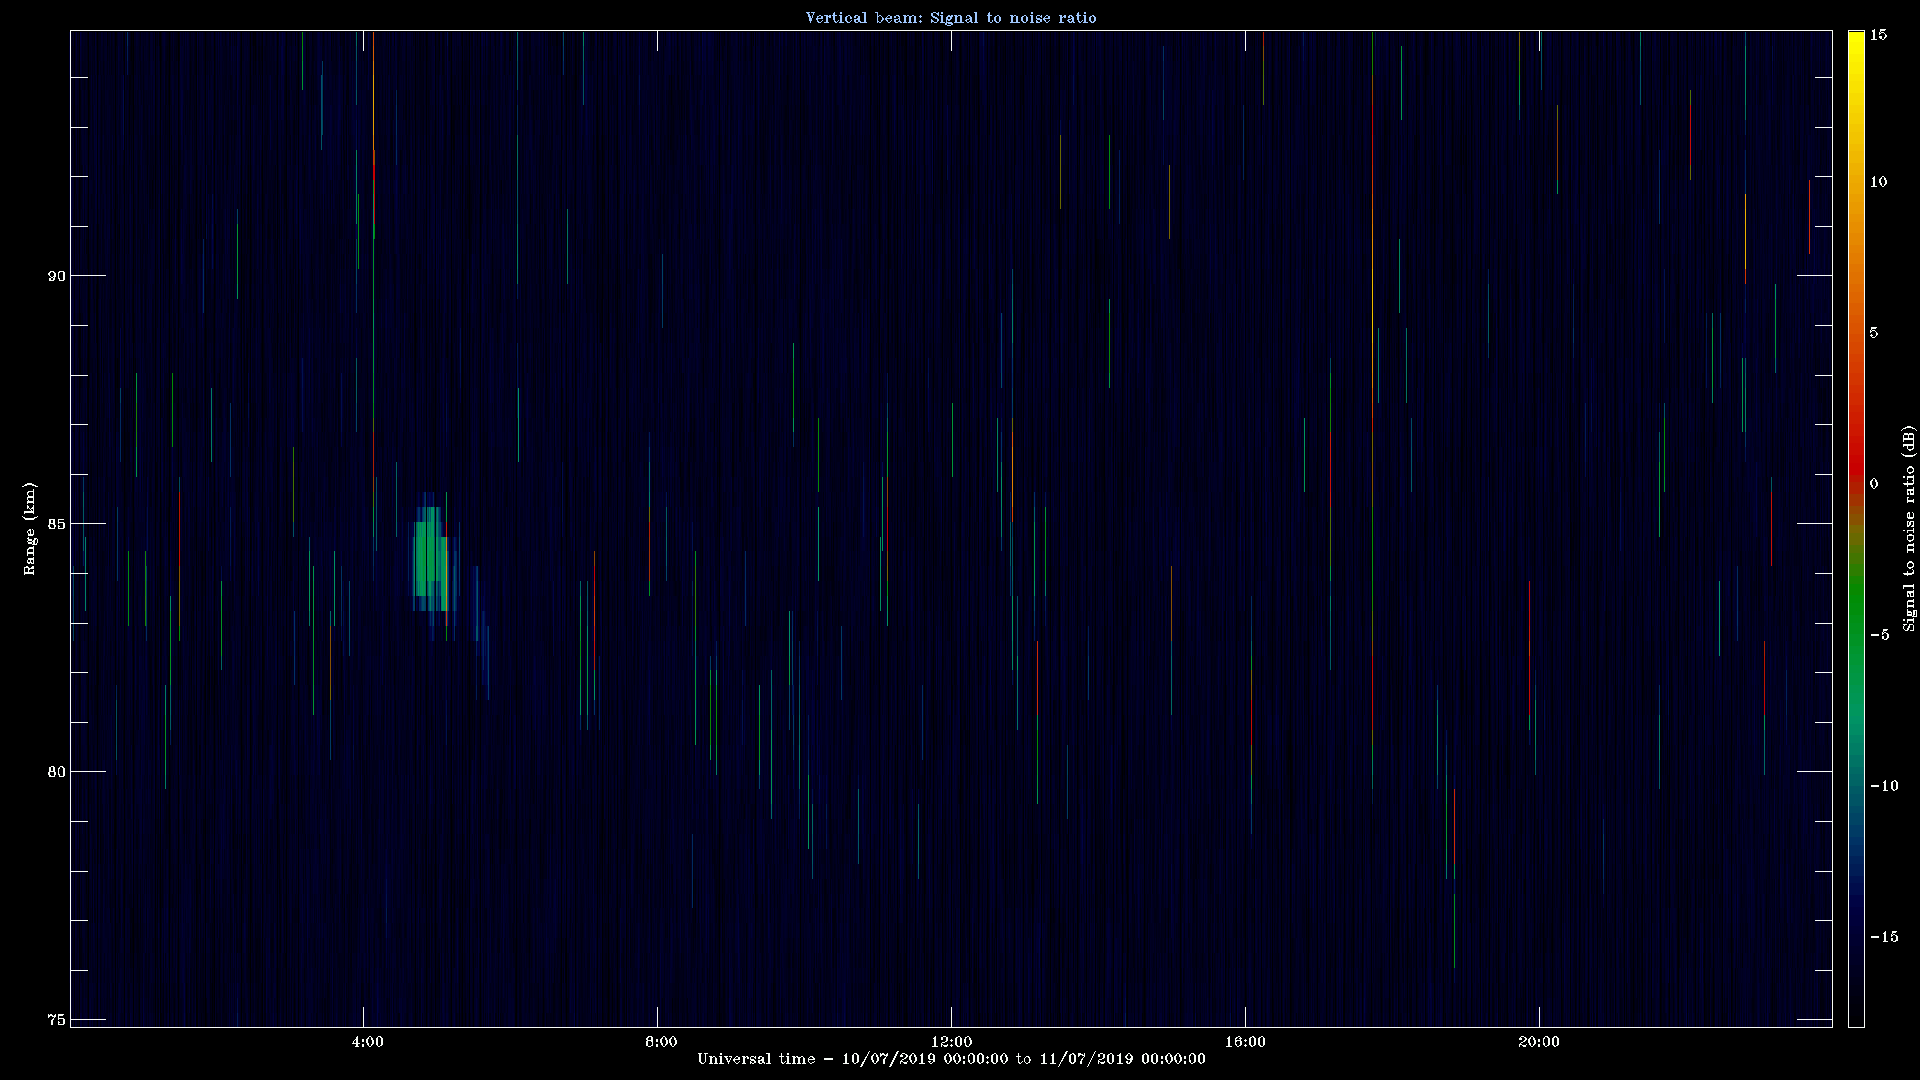Screen dimensions: 1920x1080
Task: Click the 8:00 time tick label
Action: coord(661,1042)
